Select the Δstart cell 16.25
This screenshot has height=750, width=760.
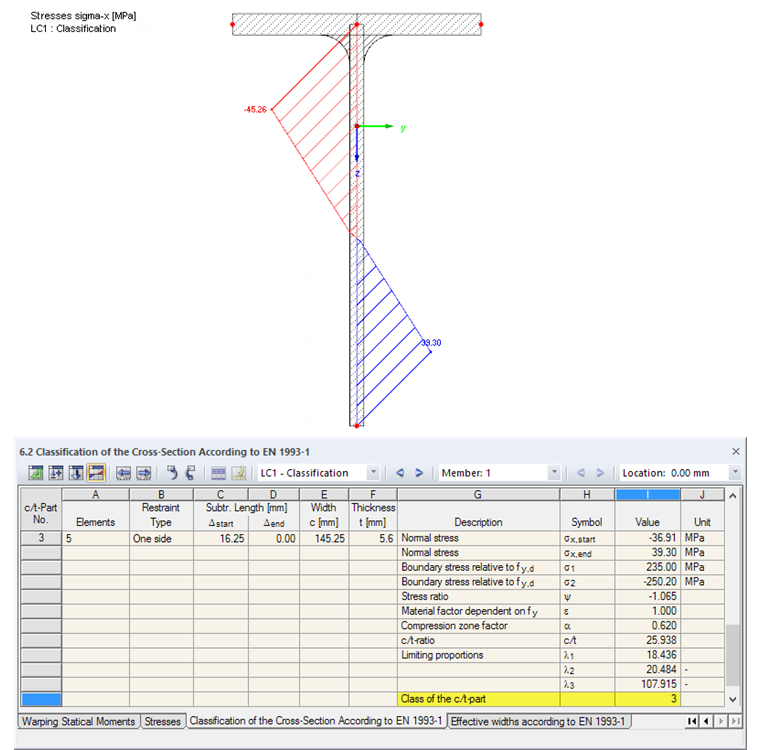click(221, 539)
